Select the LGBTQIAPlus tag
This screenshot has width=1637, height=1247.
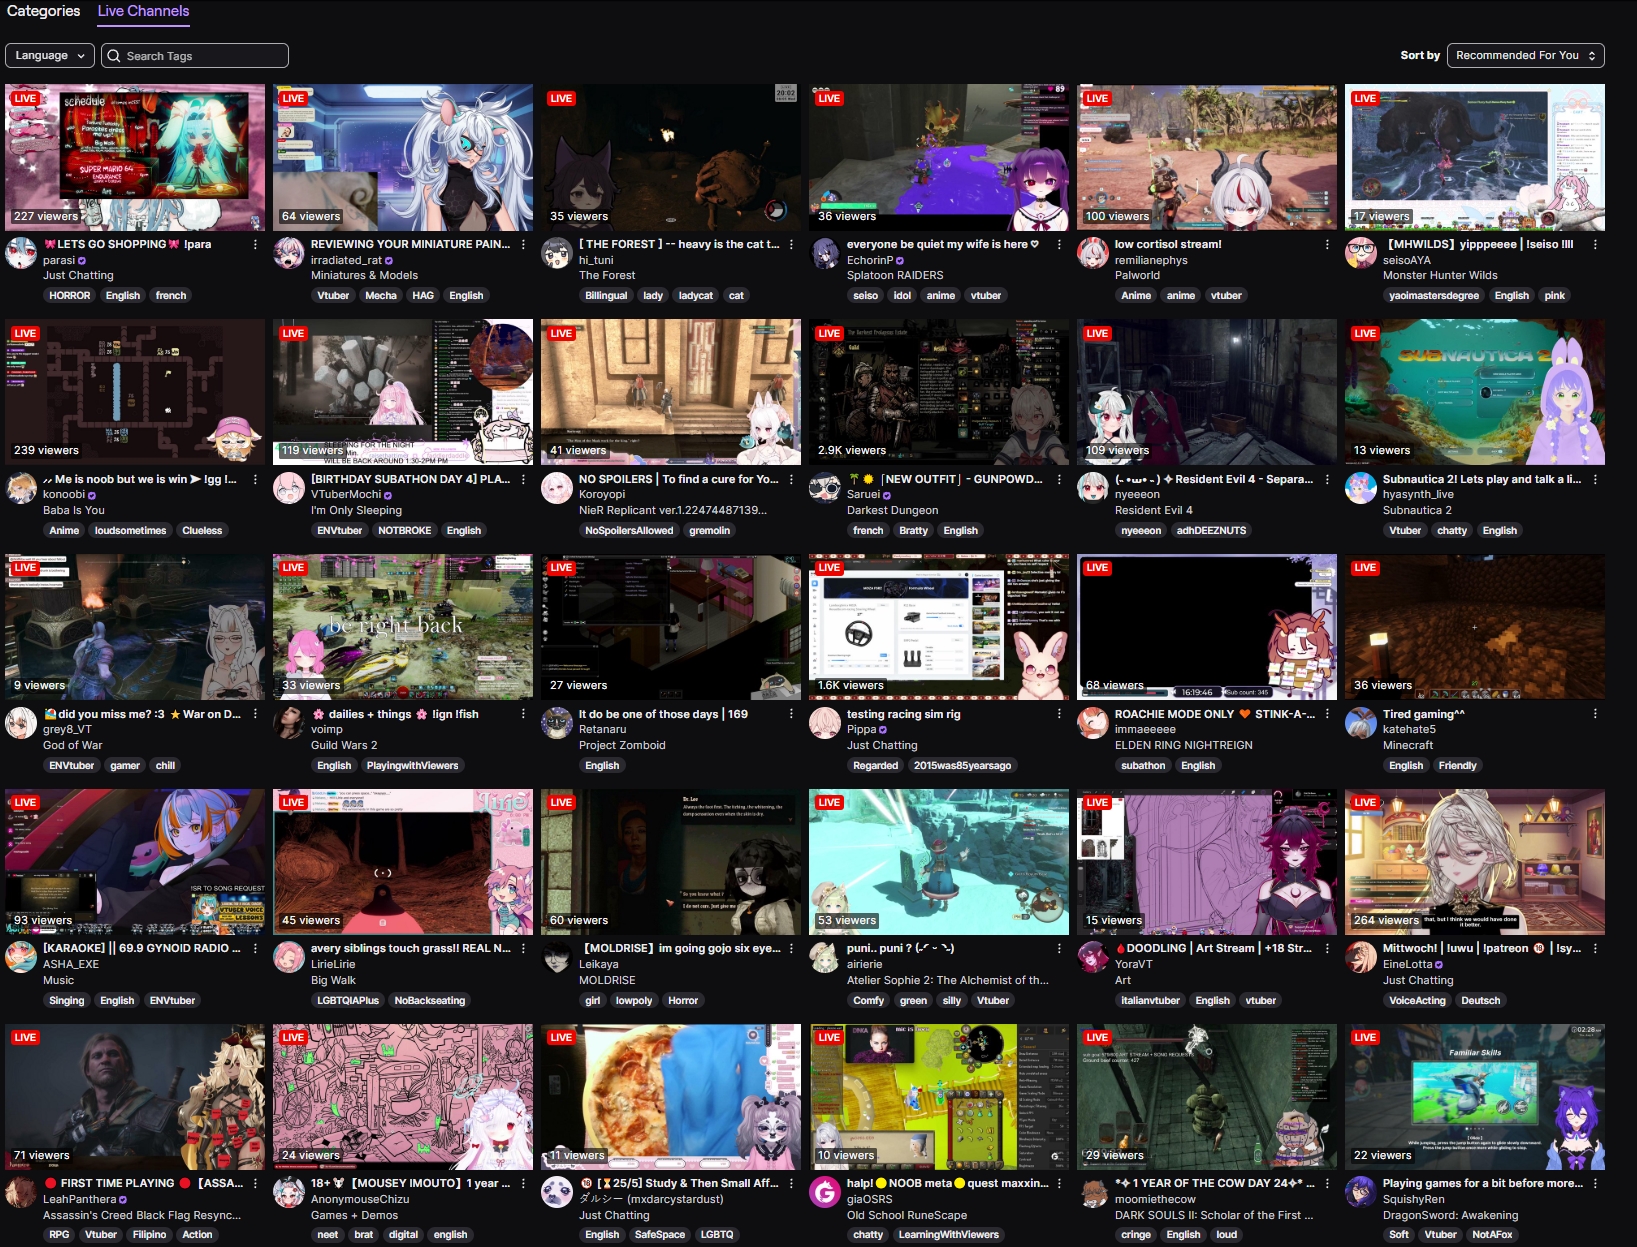348,1001
